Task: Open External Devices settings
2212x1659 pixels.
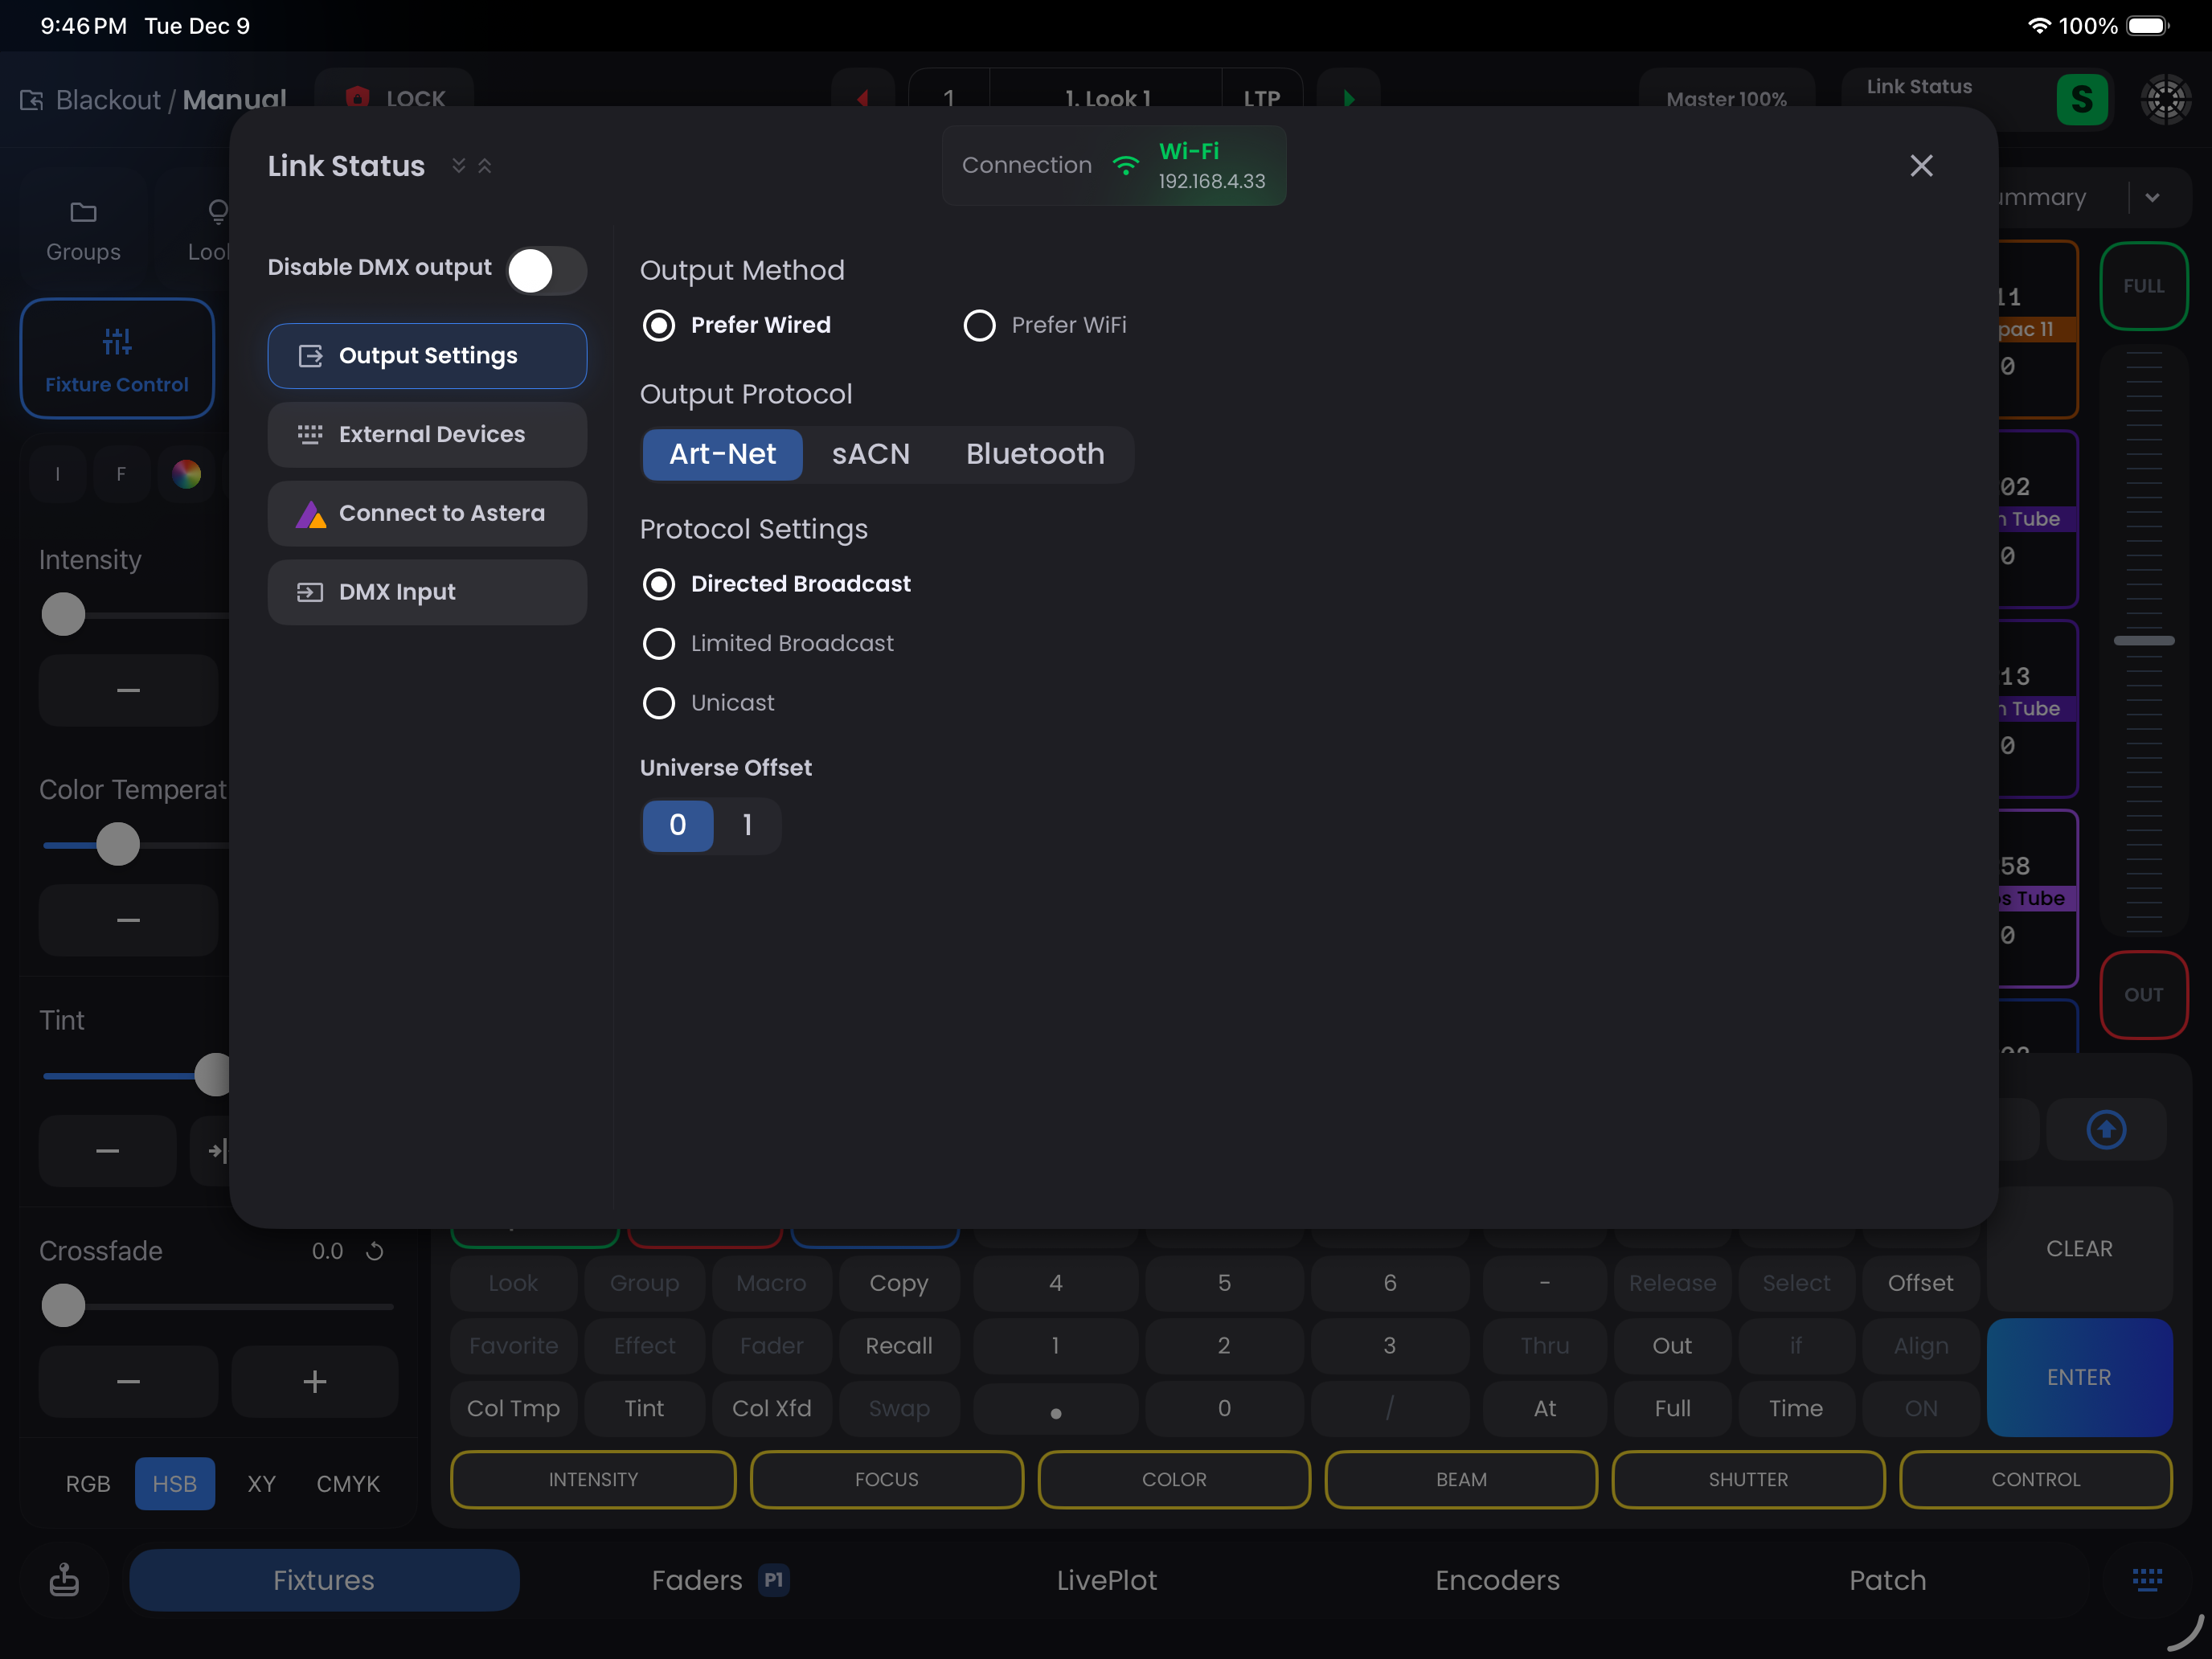Action: (x=427, y=434)
